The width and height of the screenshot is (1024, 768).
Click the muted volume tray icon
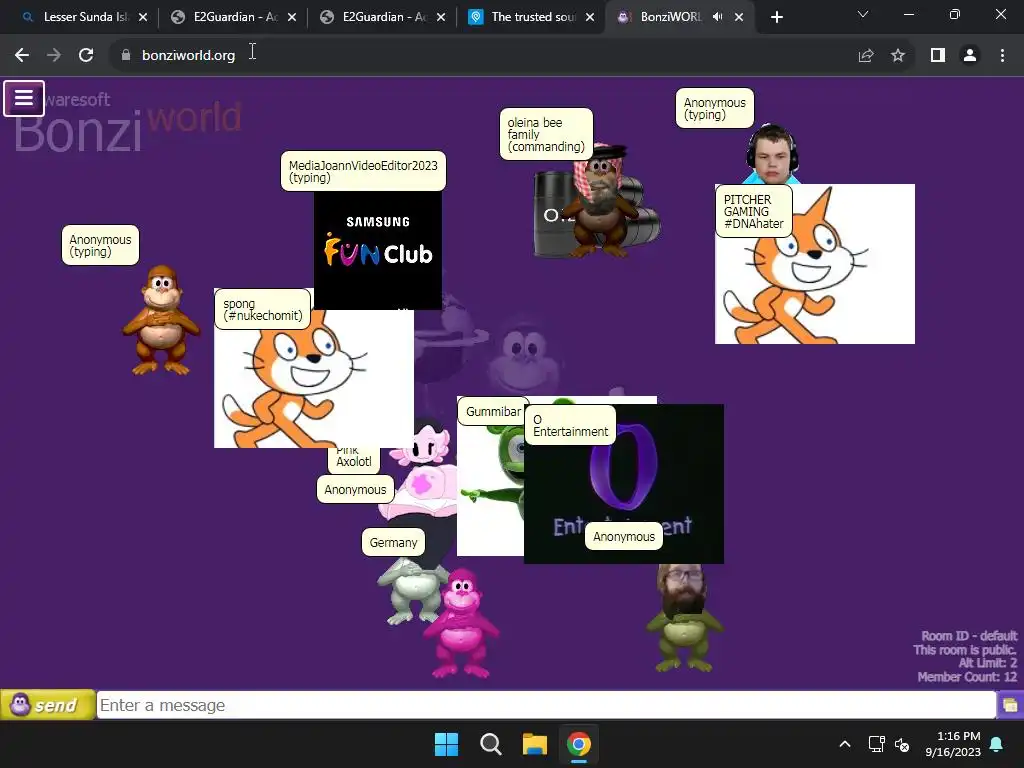tap(902, 744)
